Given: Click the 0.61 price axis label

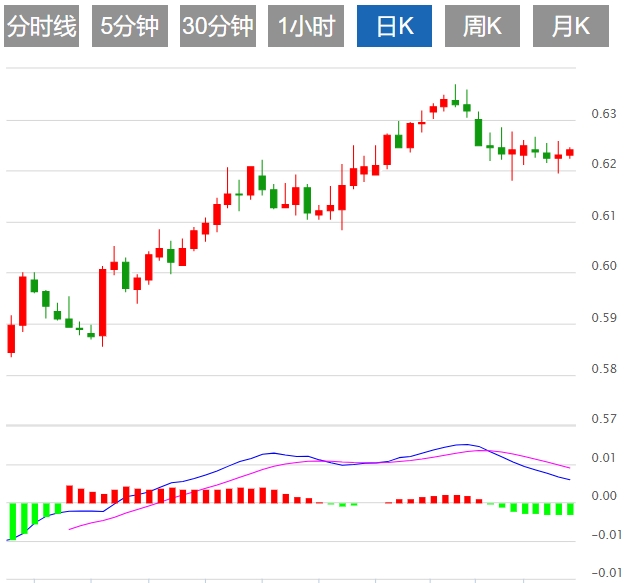Looking at the screenshot, I should click(604, 216).
